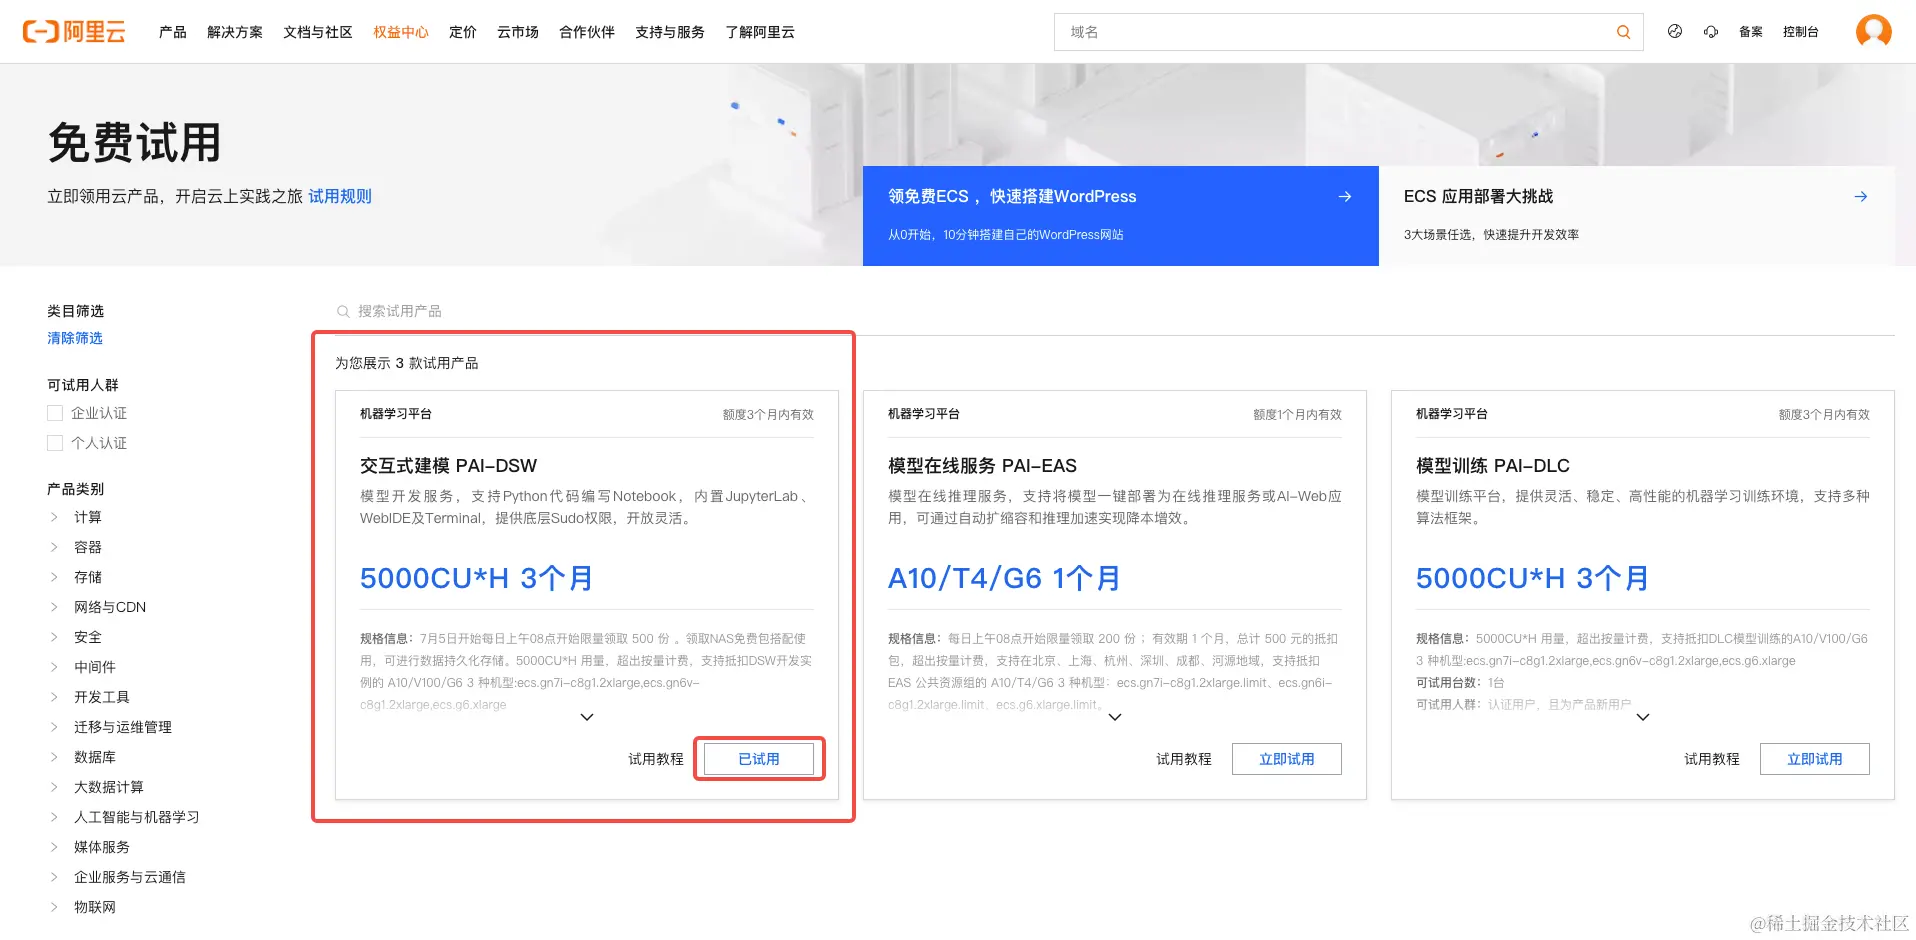The image size is (1916, 940).
Task: Expand the 大数据计算 category
Action: pyautogui.click(x=54, y=787)
